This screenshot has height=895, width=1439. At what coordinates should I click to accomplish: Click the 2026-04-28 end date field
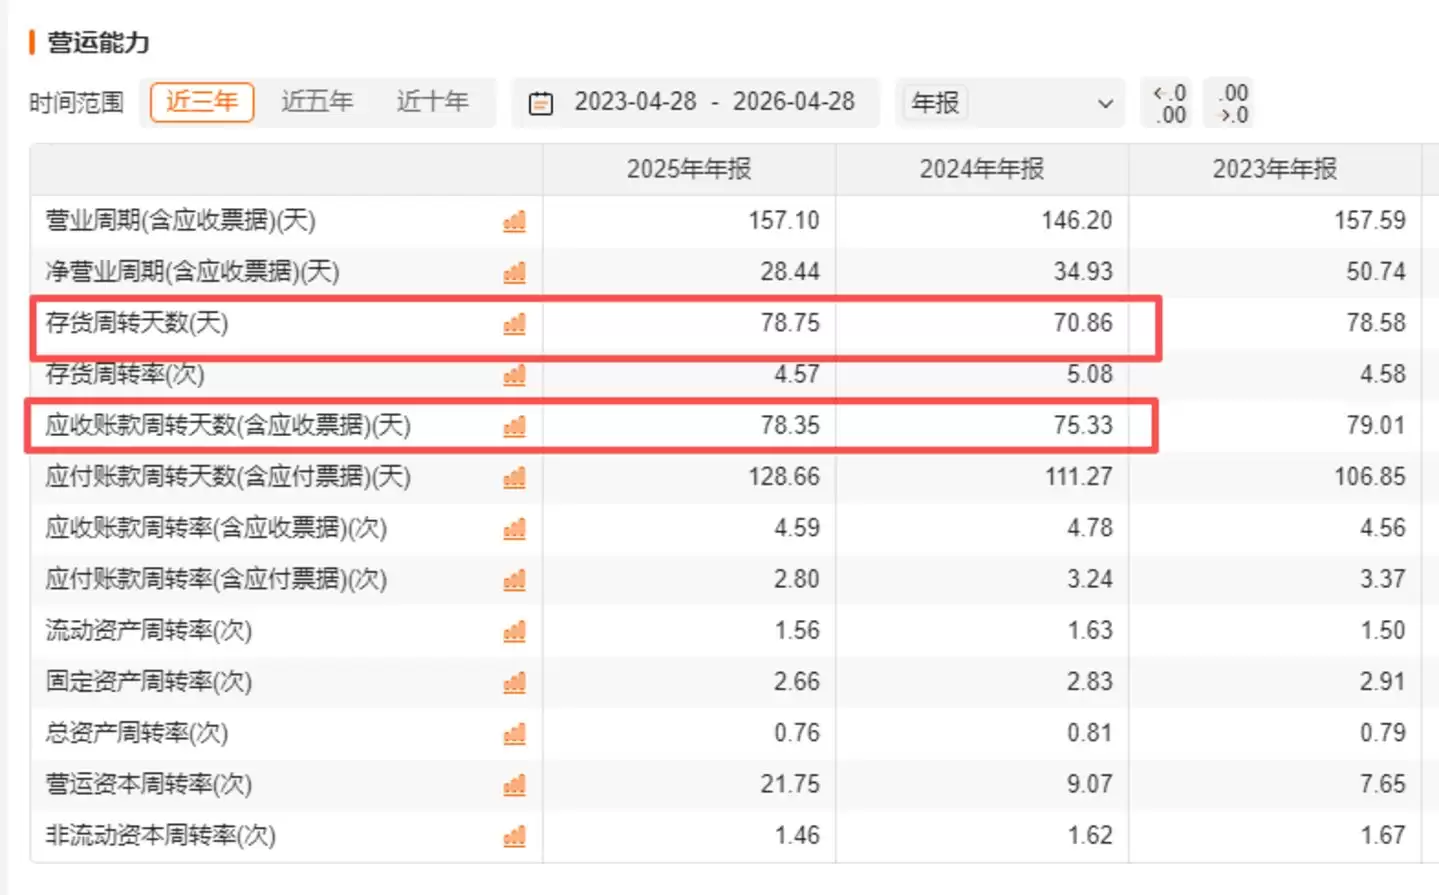click(793, 102)
